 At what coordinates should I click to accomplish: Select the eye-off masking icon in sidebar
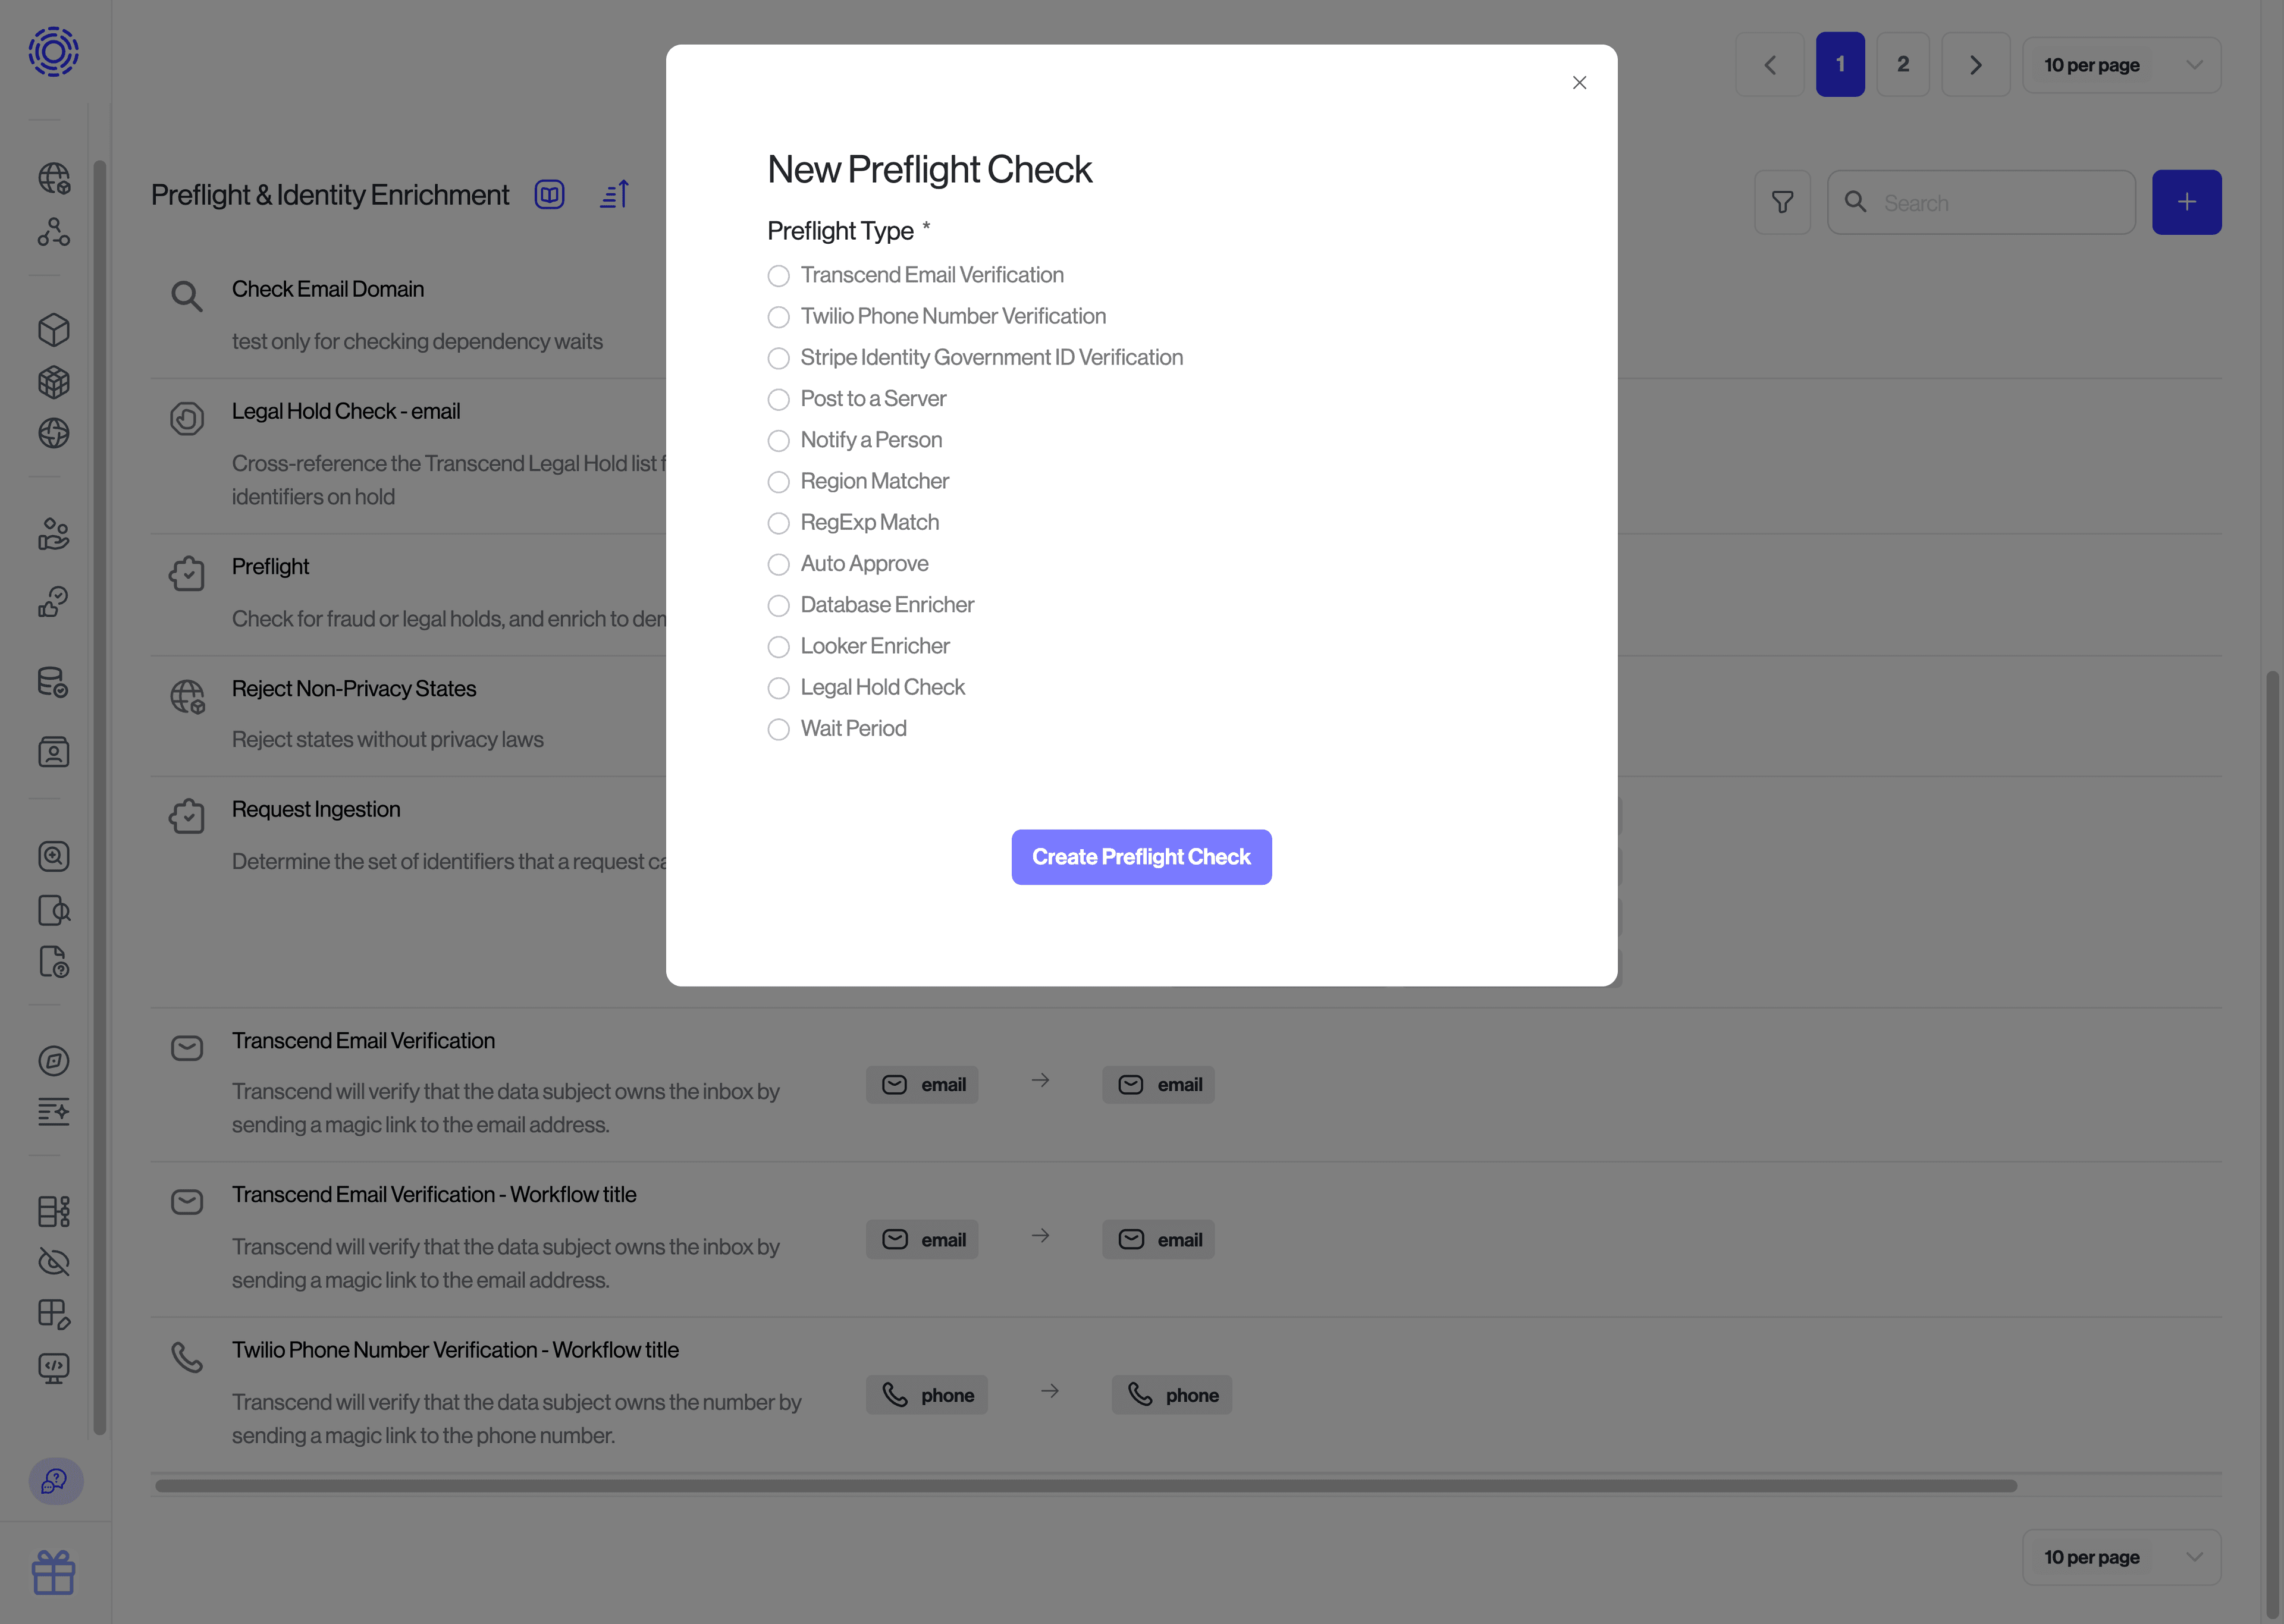[x=54, y=1262]
